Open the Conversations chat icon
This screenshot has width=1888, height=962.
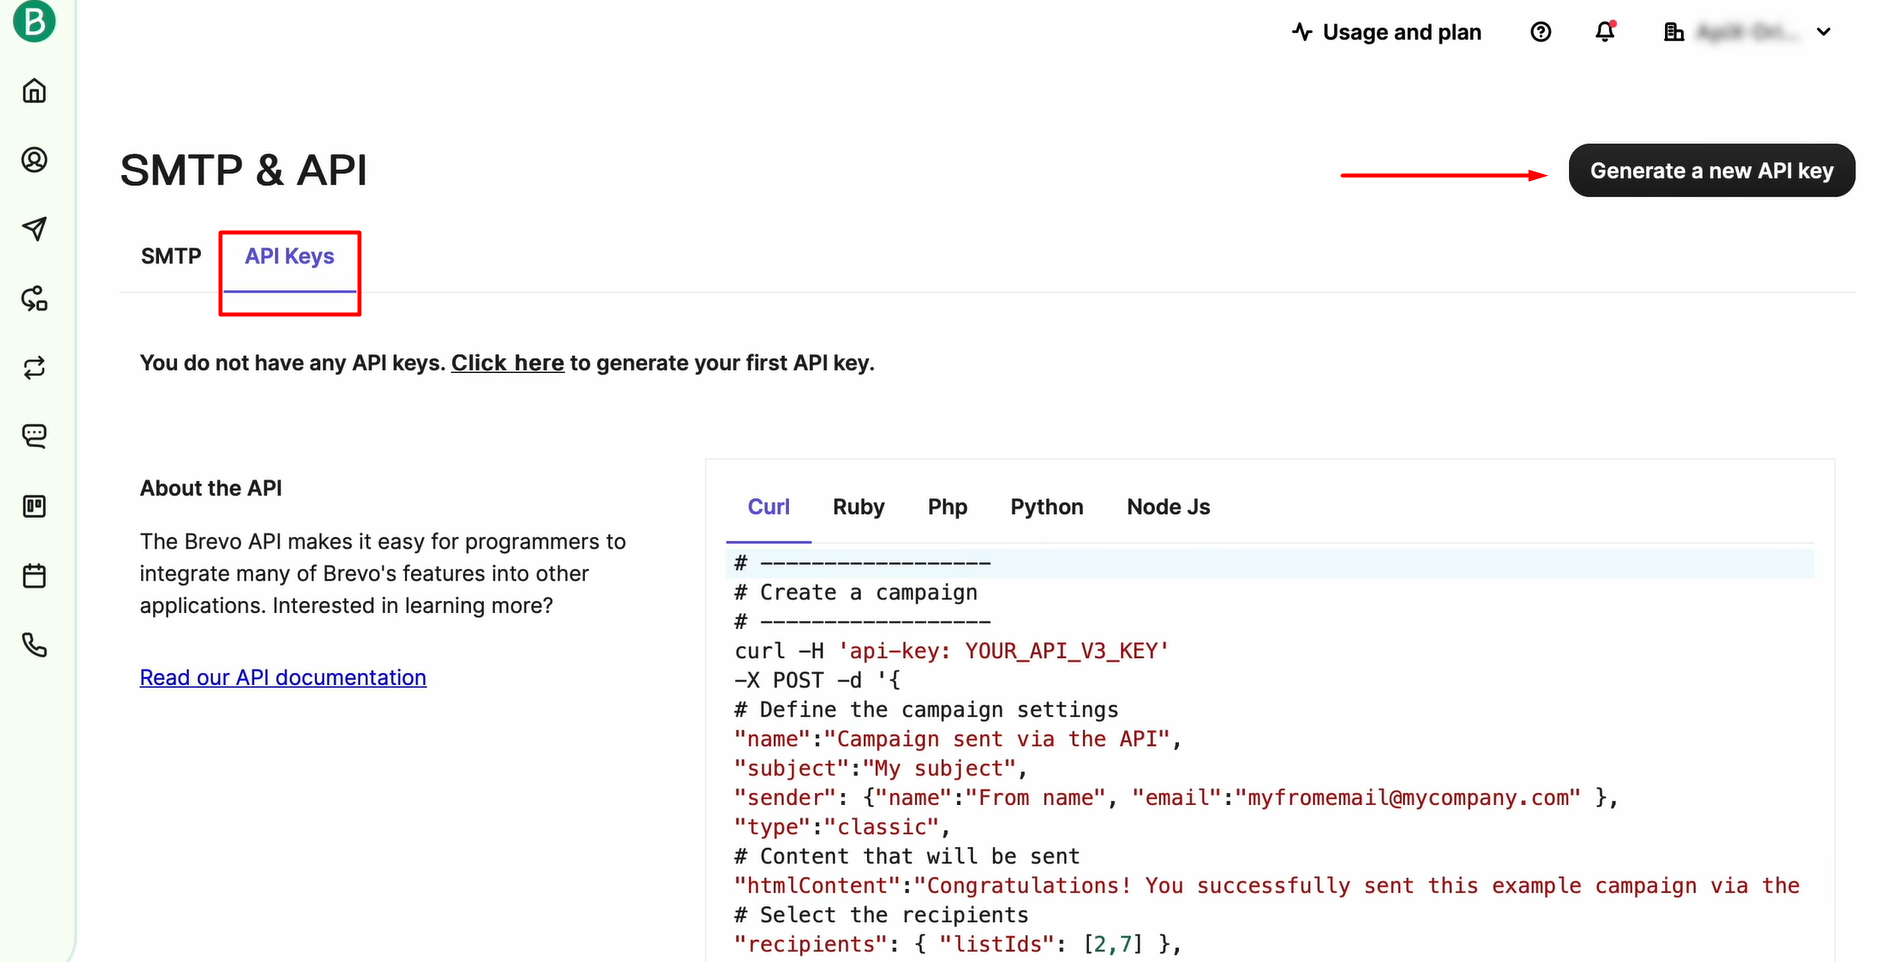click(x=35, y=436)
